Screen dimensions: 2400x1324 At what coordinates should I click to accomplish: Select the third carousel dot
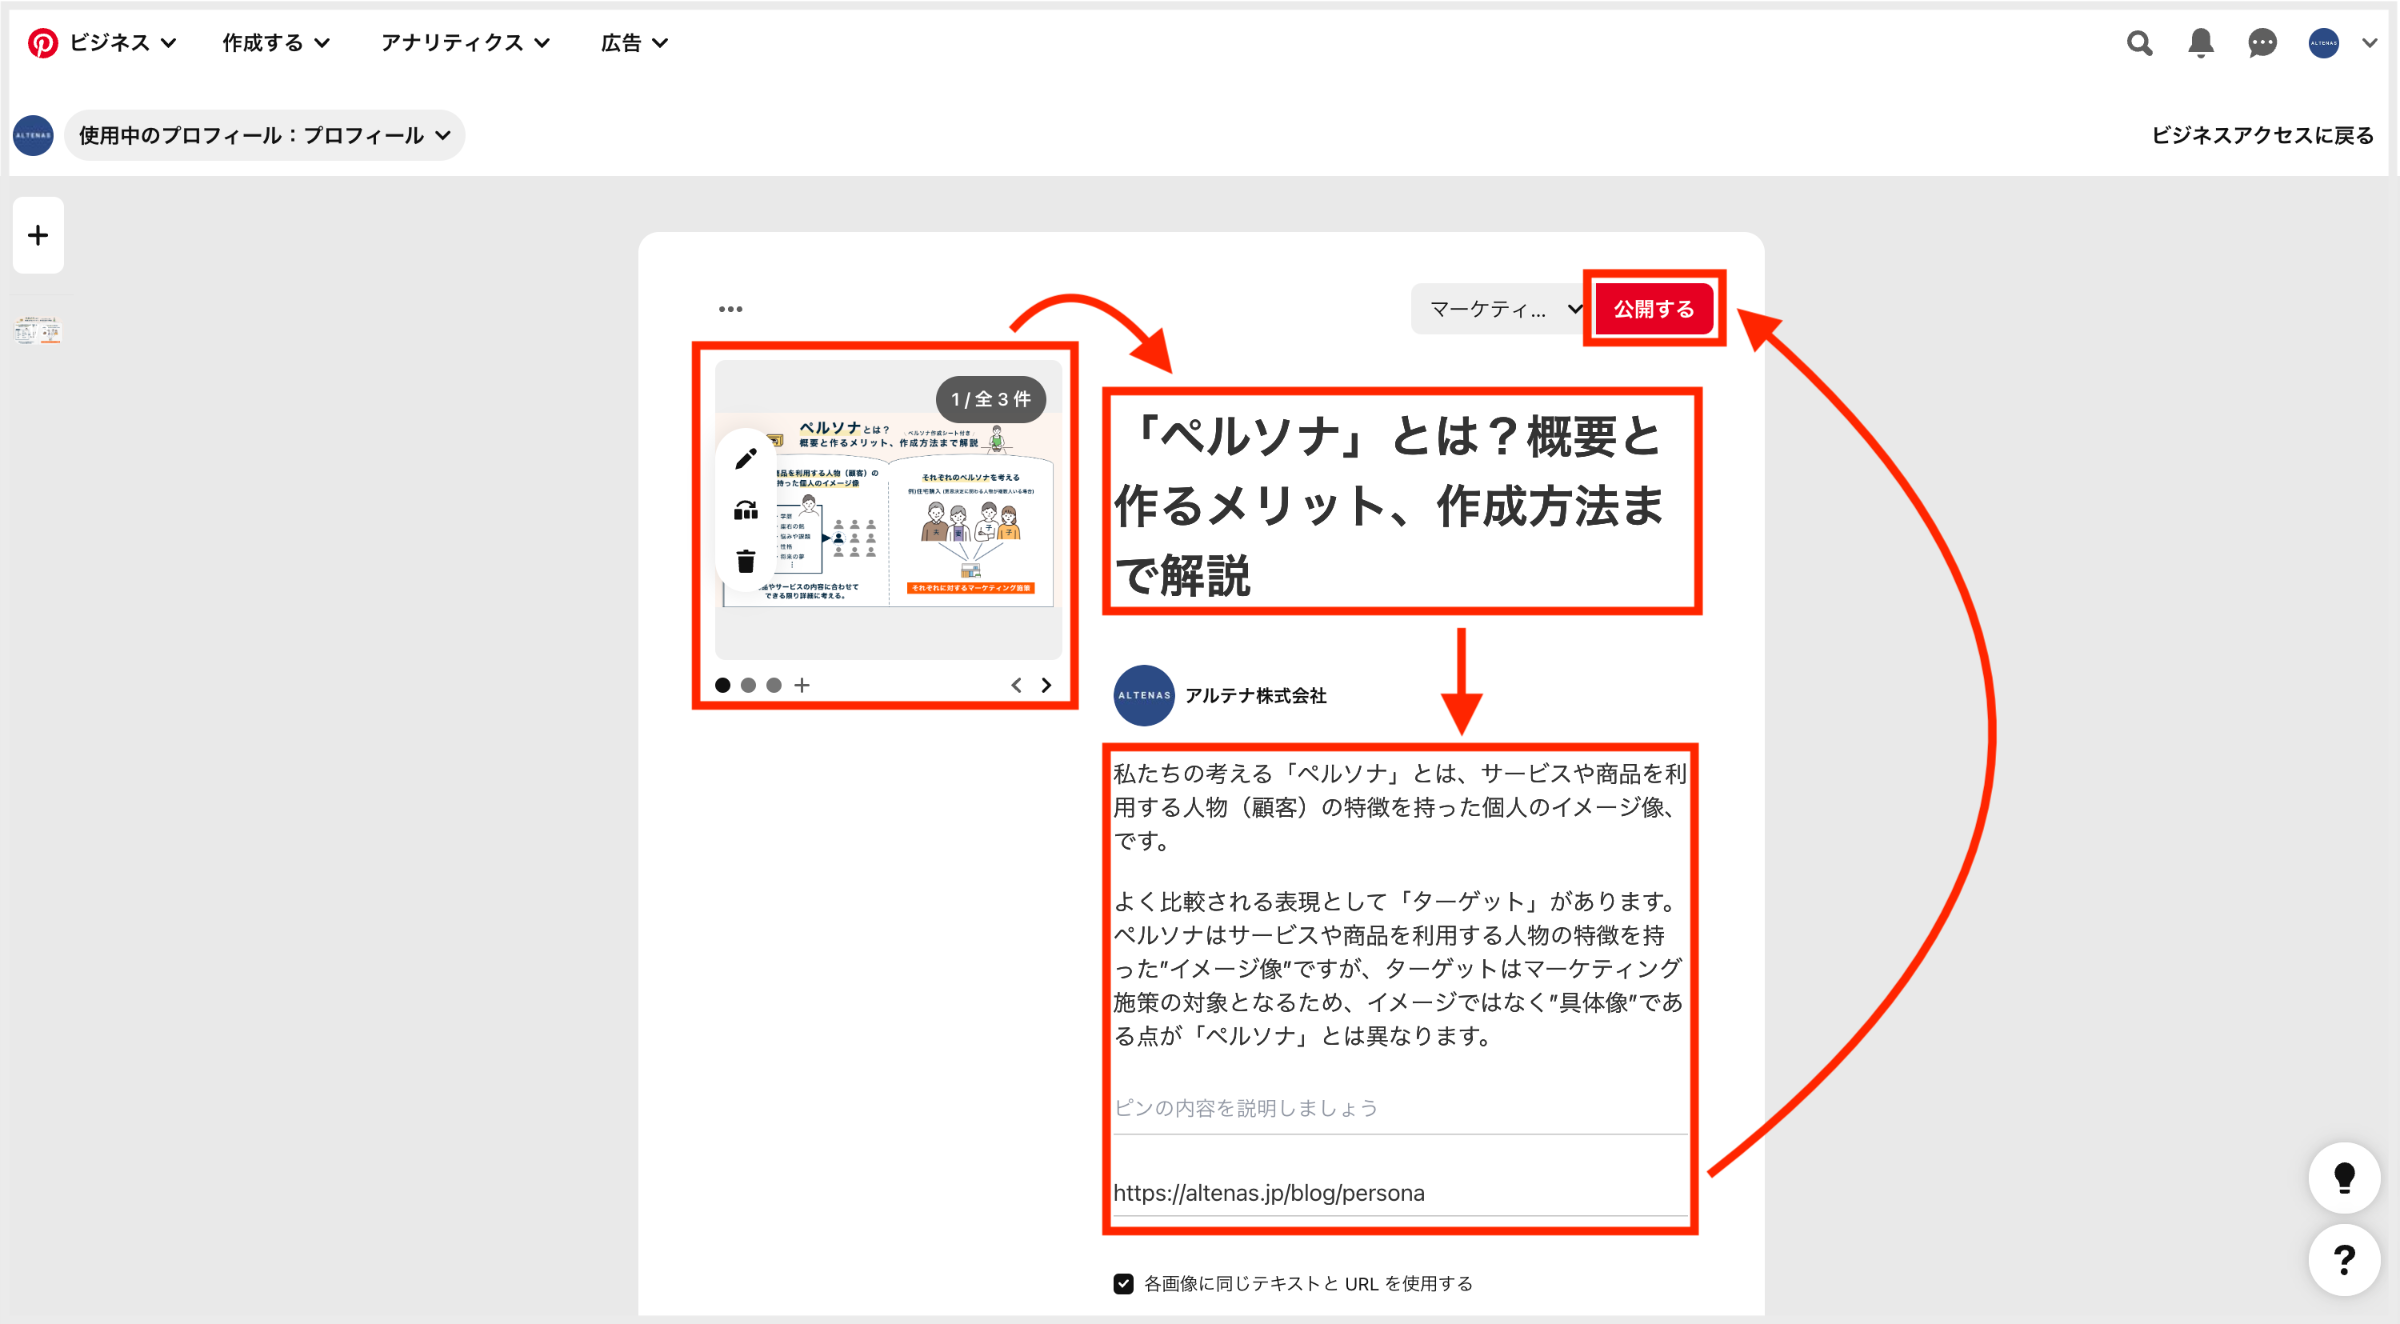[x=774, y=685]
